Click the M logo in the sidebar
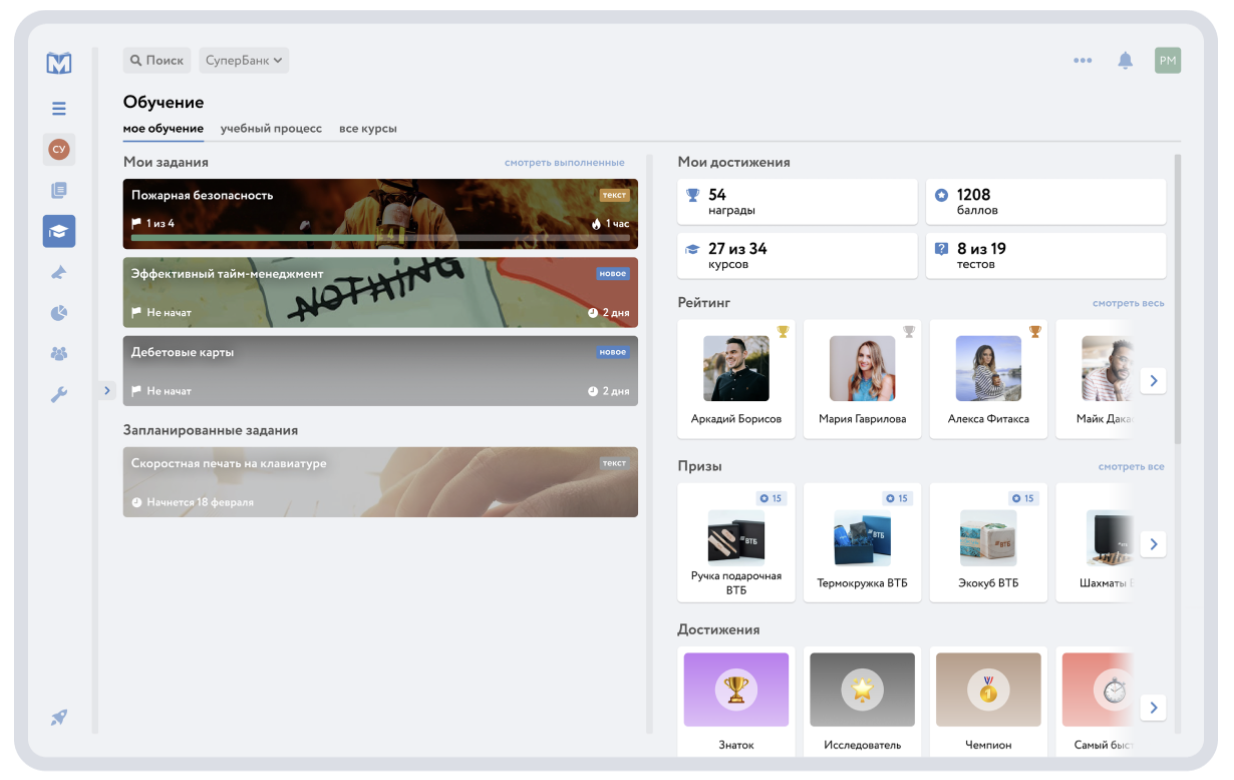Image resolution: width=1234 pixels, height=780 pixels. coord(59,62)
